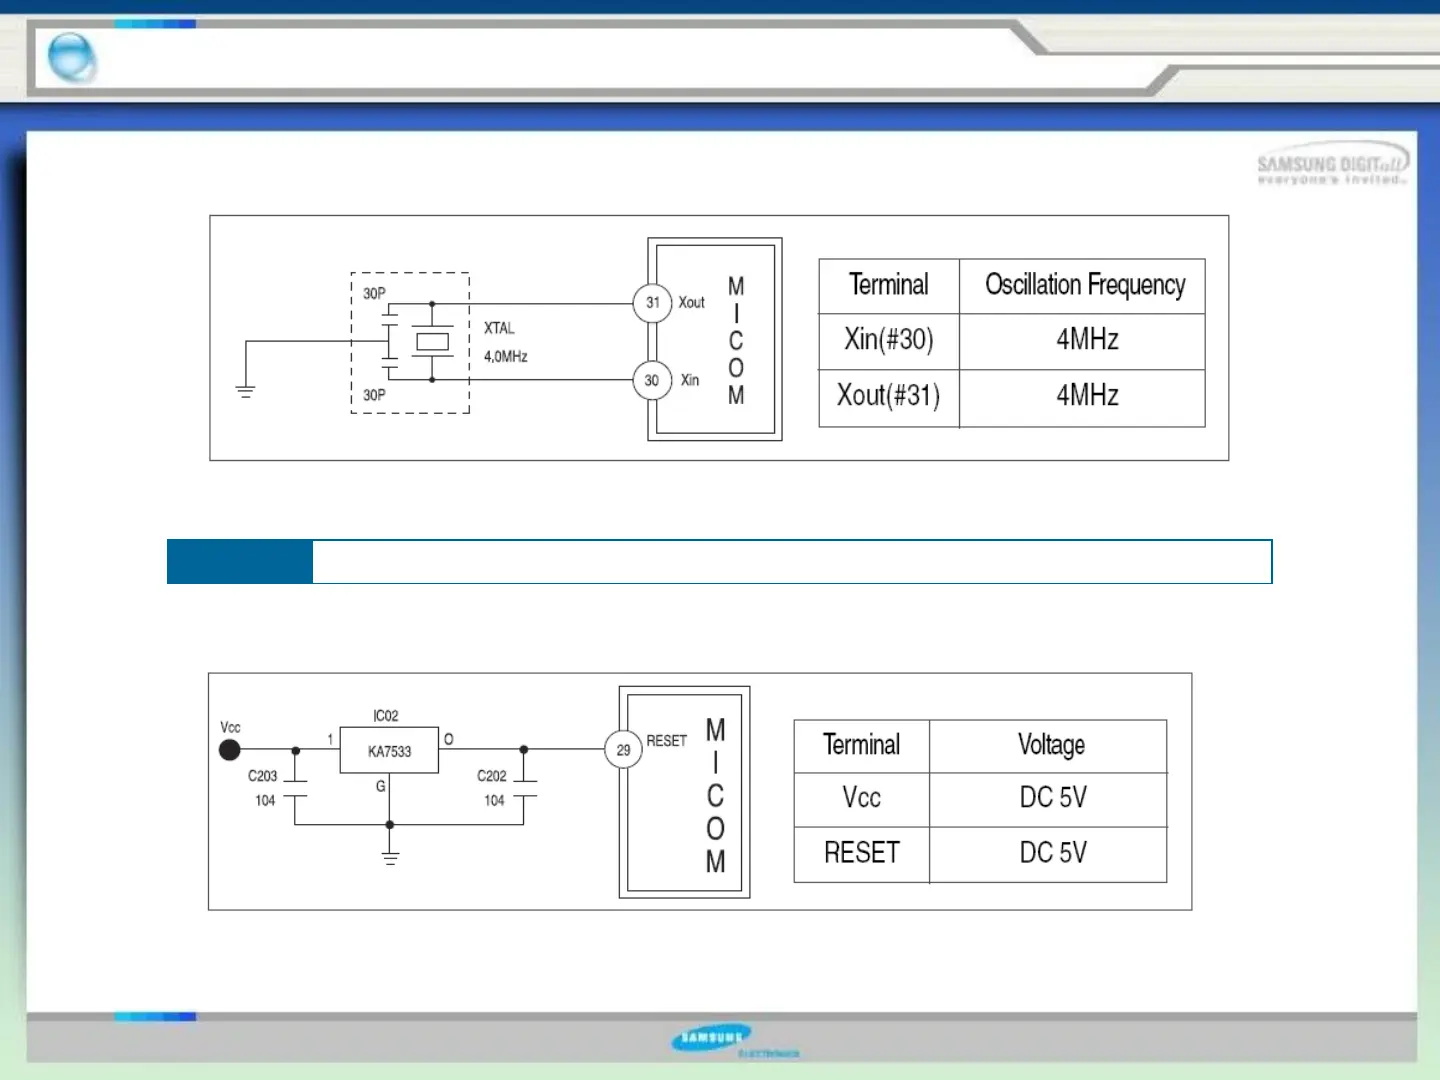Click the "C203" capacitor label
The height and width of the screenshot is (1080, 1440).
pyautogui.click(x=262, y=776)
